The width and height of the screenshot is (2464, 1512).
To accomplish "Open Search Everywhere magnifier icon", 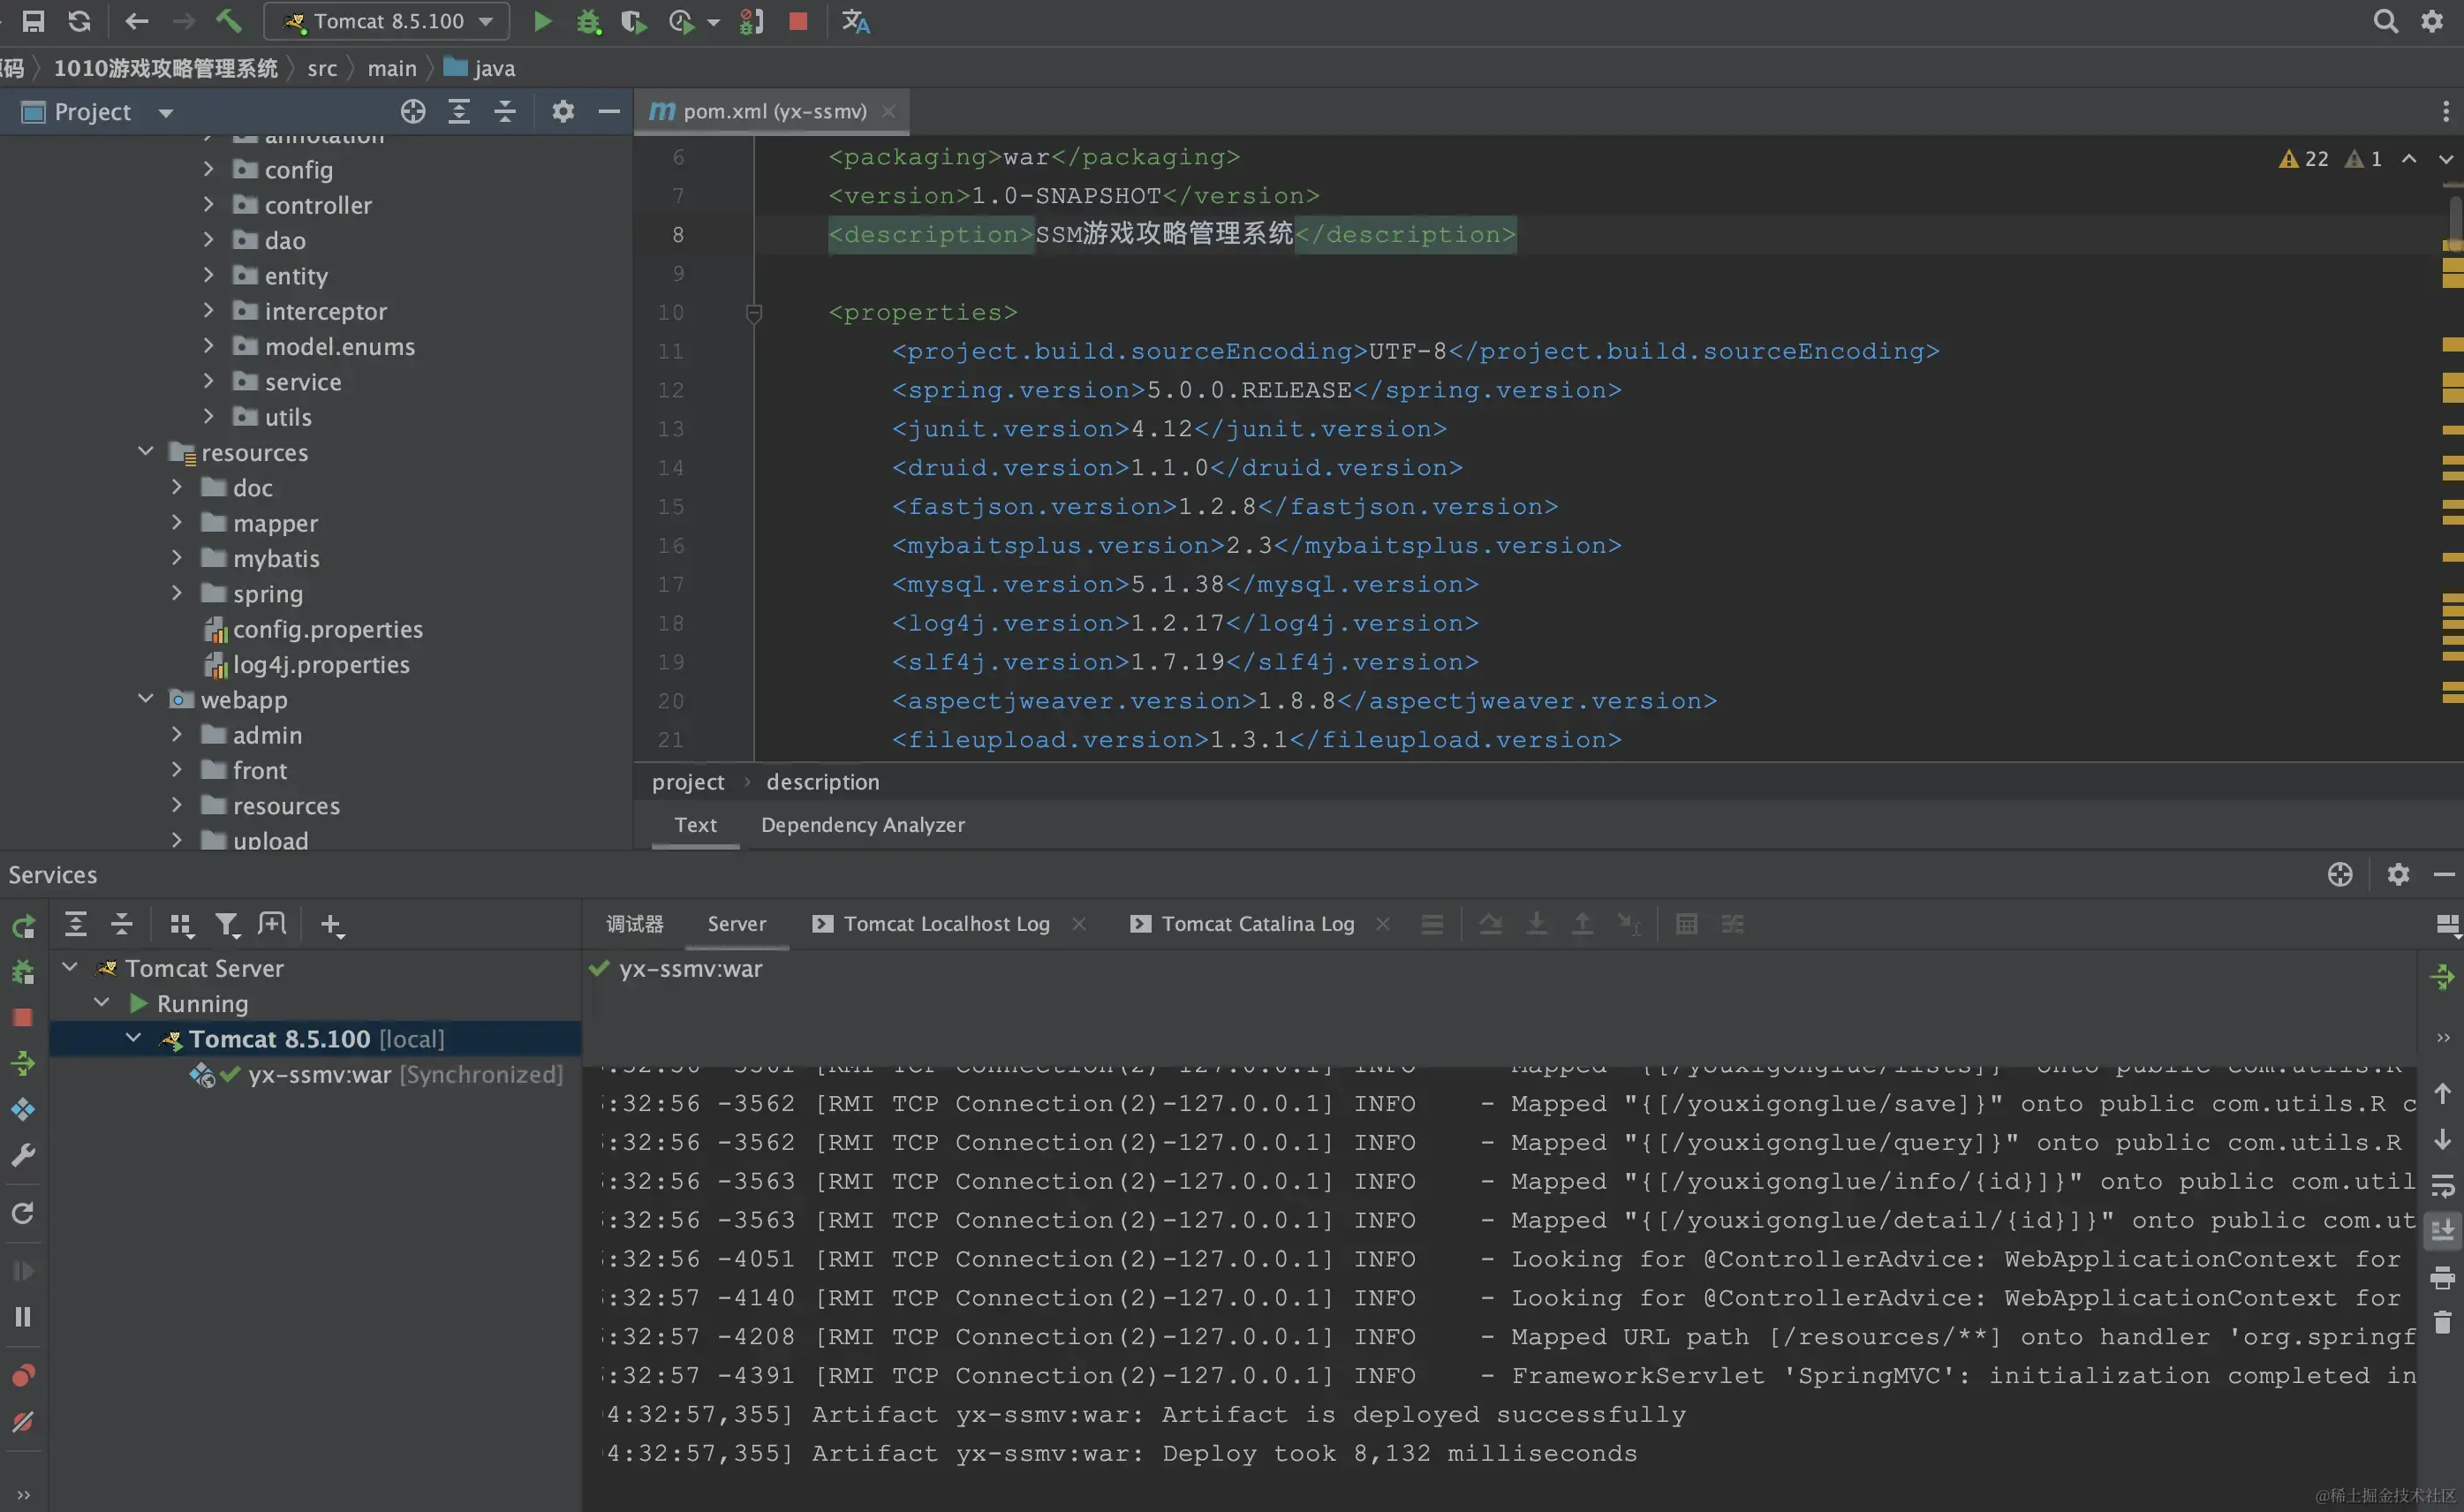I will (x=2385, y=21).
